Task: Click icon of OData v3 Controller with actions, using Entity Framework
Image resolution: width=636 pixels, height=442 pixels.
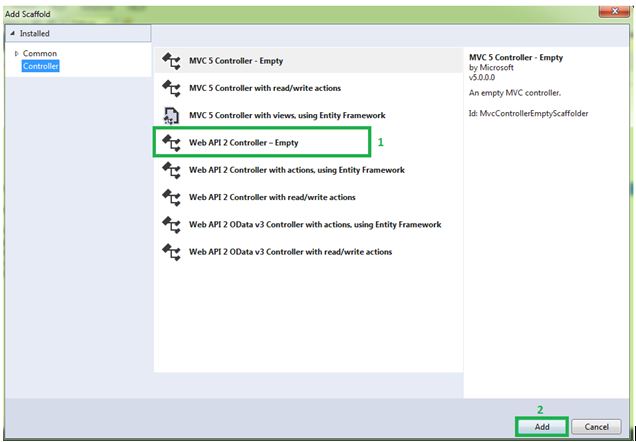Action: 171,224
